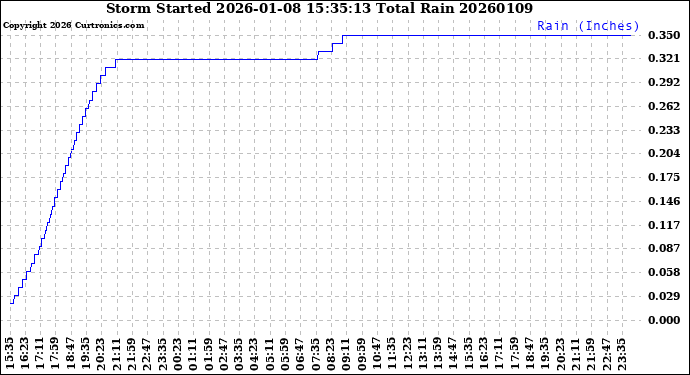Viewport: 690px width, 375px height.
Task: Click the chart title 'Storm Started 2026-01-08 15:35:13 Total Rain'
Action: click(280, 8)
